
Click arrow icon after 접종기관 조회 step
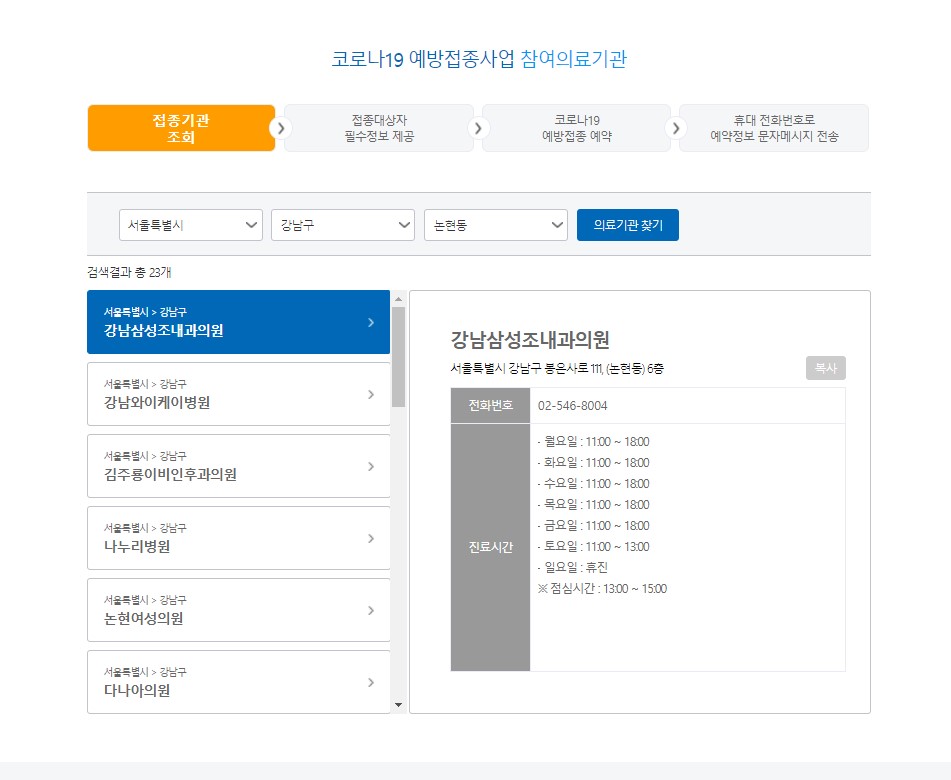pyautogui.click(x=280, y=128)
